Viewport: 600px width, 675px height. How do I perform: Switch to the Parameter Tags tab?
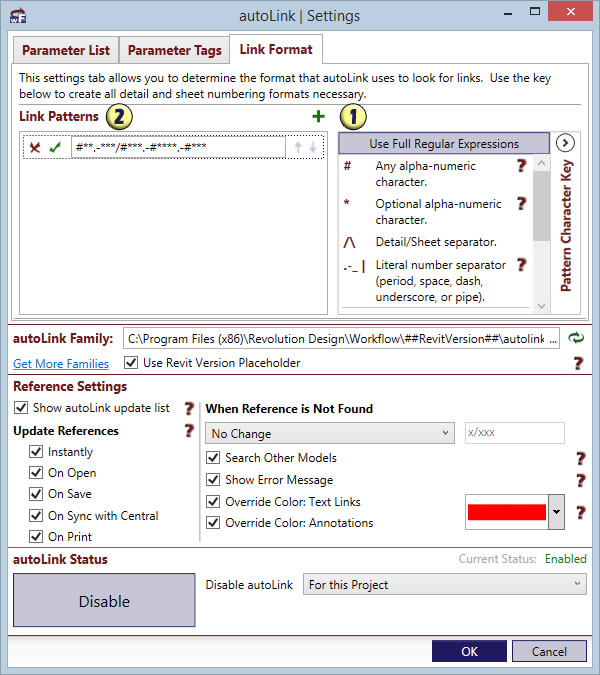tap(174, 50)
